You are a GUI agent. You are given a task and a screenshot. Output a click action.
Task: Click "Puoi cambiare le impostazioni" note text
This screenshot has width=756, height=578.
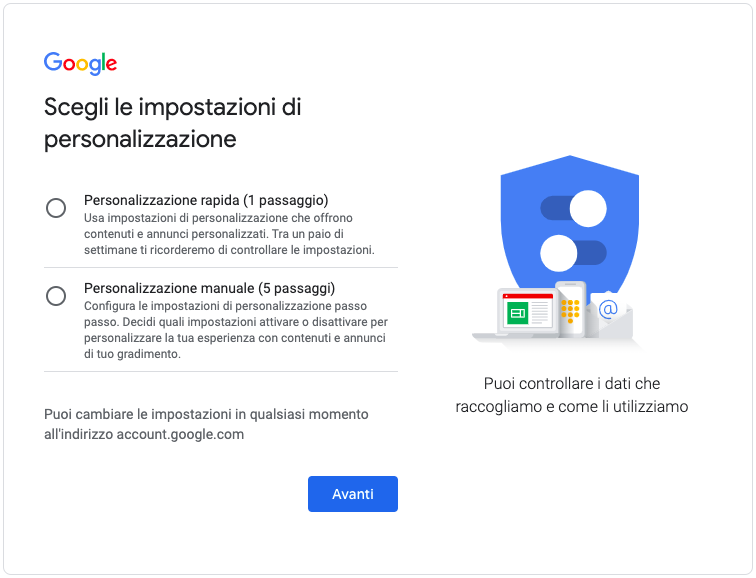(x=206, y=424)
